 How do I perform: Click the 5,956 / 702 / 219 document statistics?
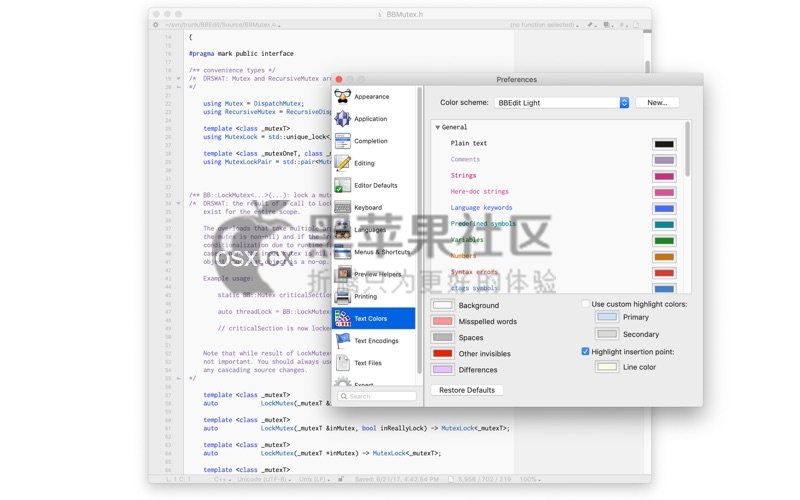click(x=484, y=480)
